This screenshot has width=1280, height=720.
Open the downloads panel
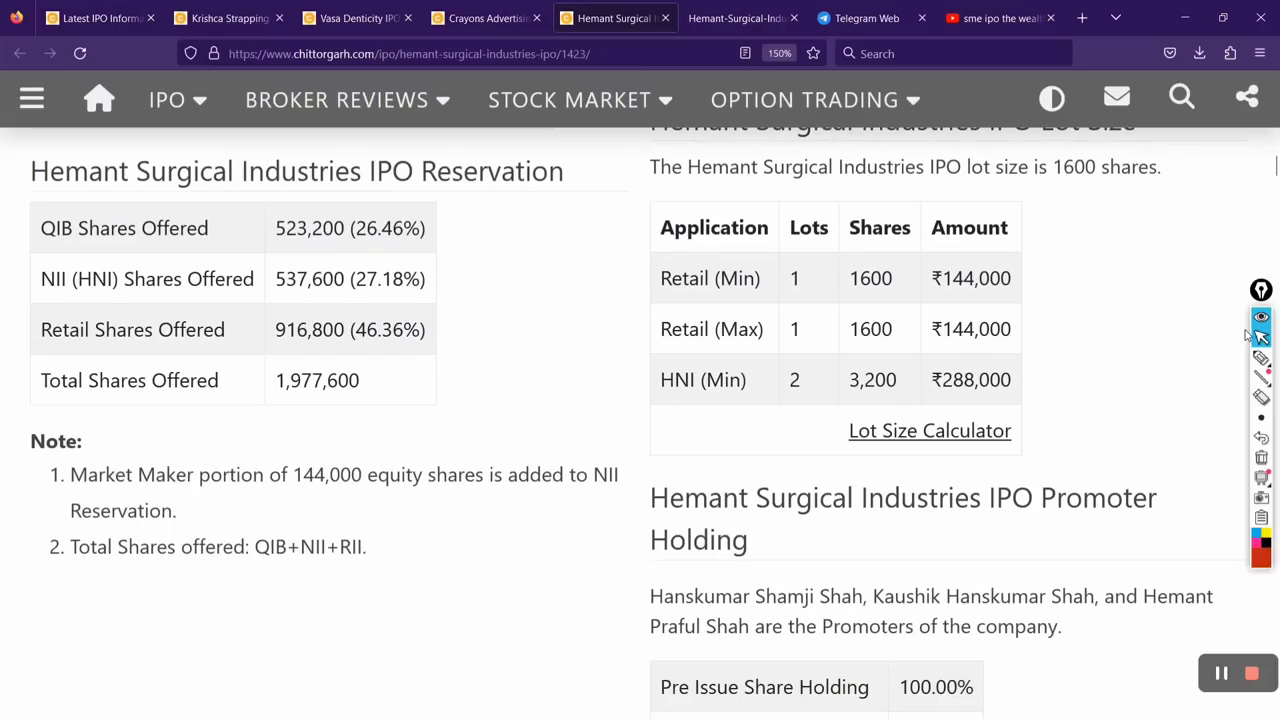point(1200,53)
